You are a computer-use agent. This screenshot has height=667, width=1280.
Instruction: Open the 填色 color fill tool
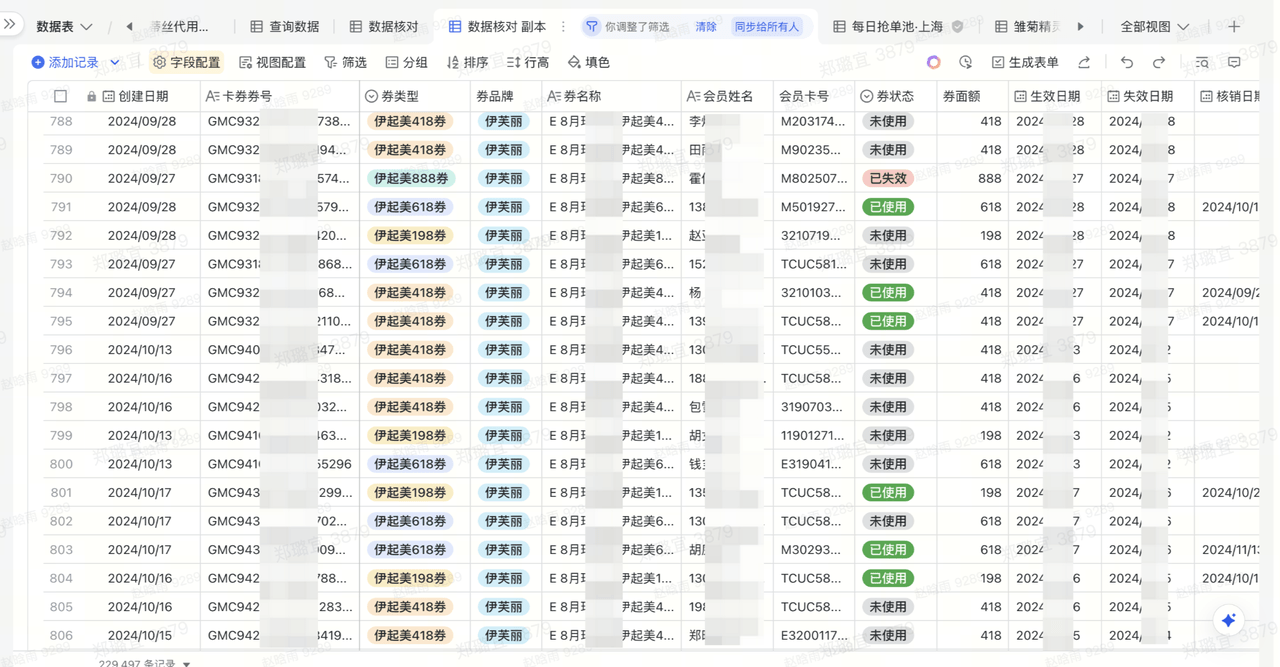(x=589, y=62)
